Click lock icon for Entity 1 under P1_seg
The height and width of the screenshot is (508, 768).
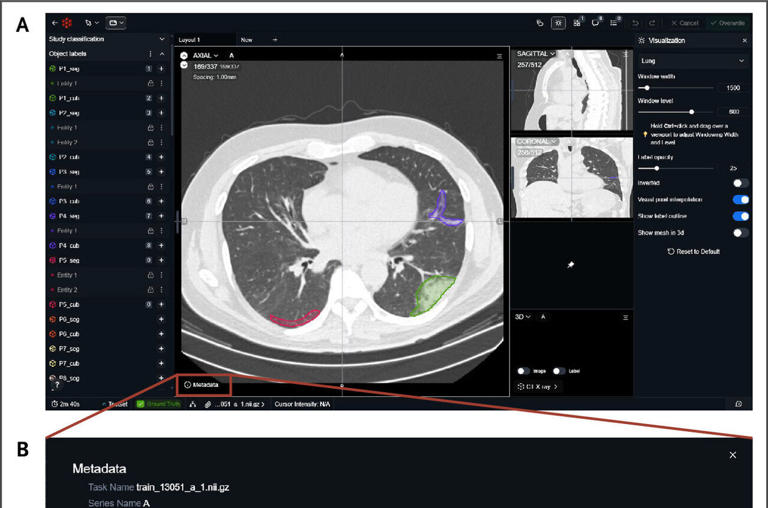tap(151, 83)
